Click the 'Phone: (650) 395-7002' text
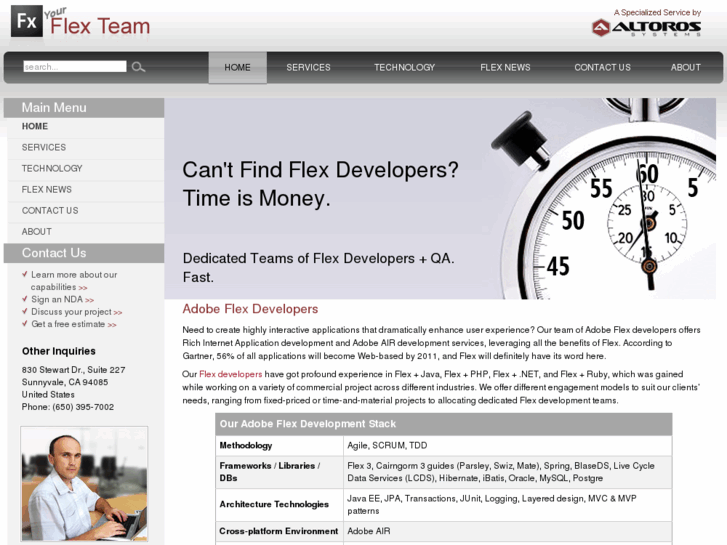Screen dimensions: 727x545 tap(68, 407)
